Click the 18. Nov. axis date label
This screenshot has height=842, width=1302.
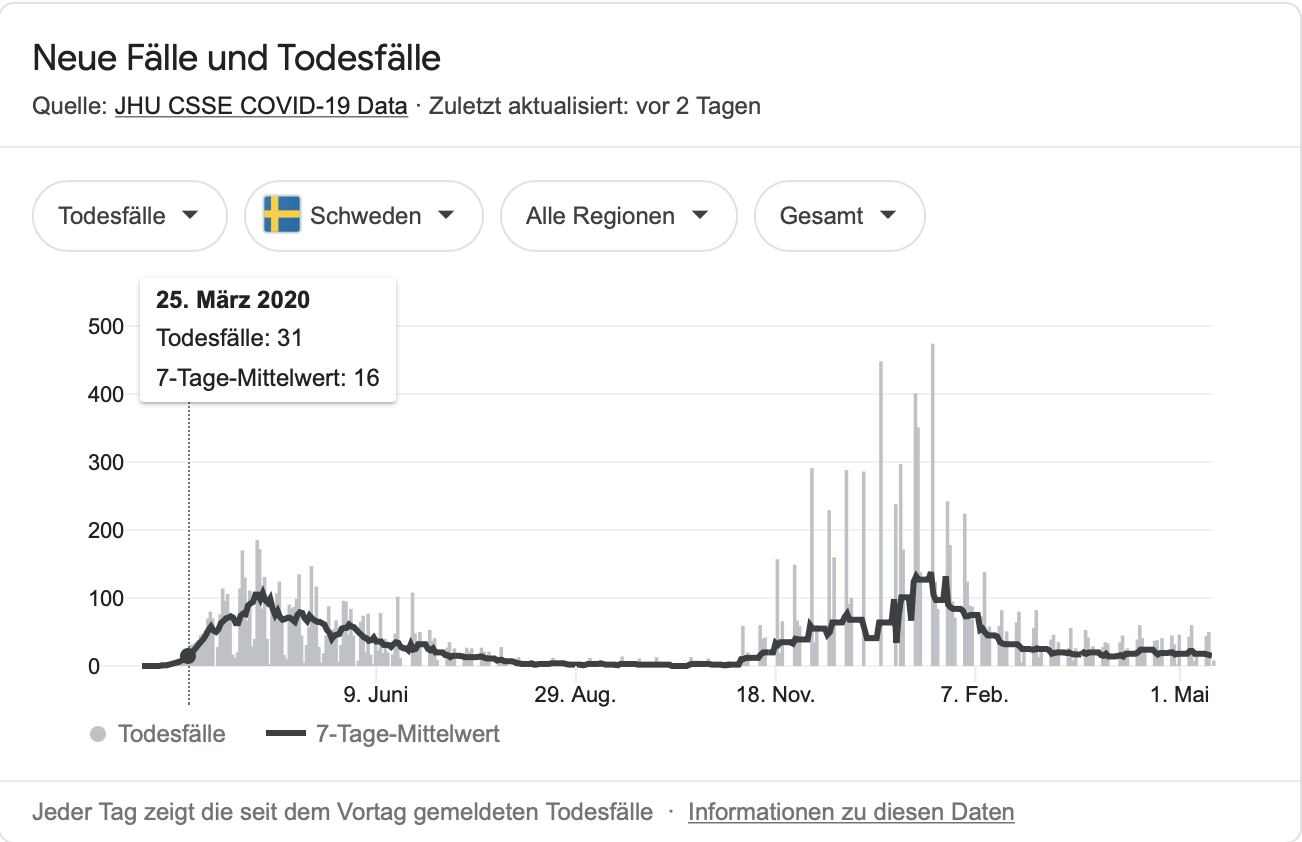[774, 695]
